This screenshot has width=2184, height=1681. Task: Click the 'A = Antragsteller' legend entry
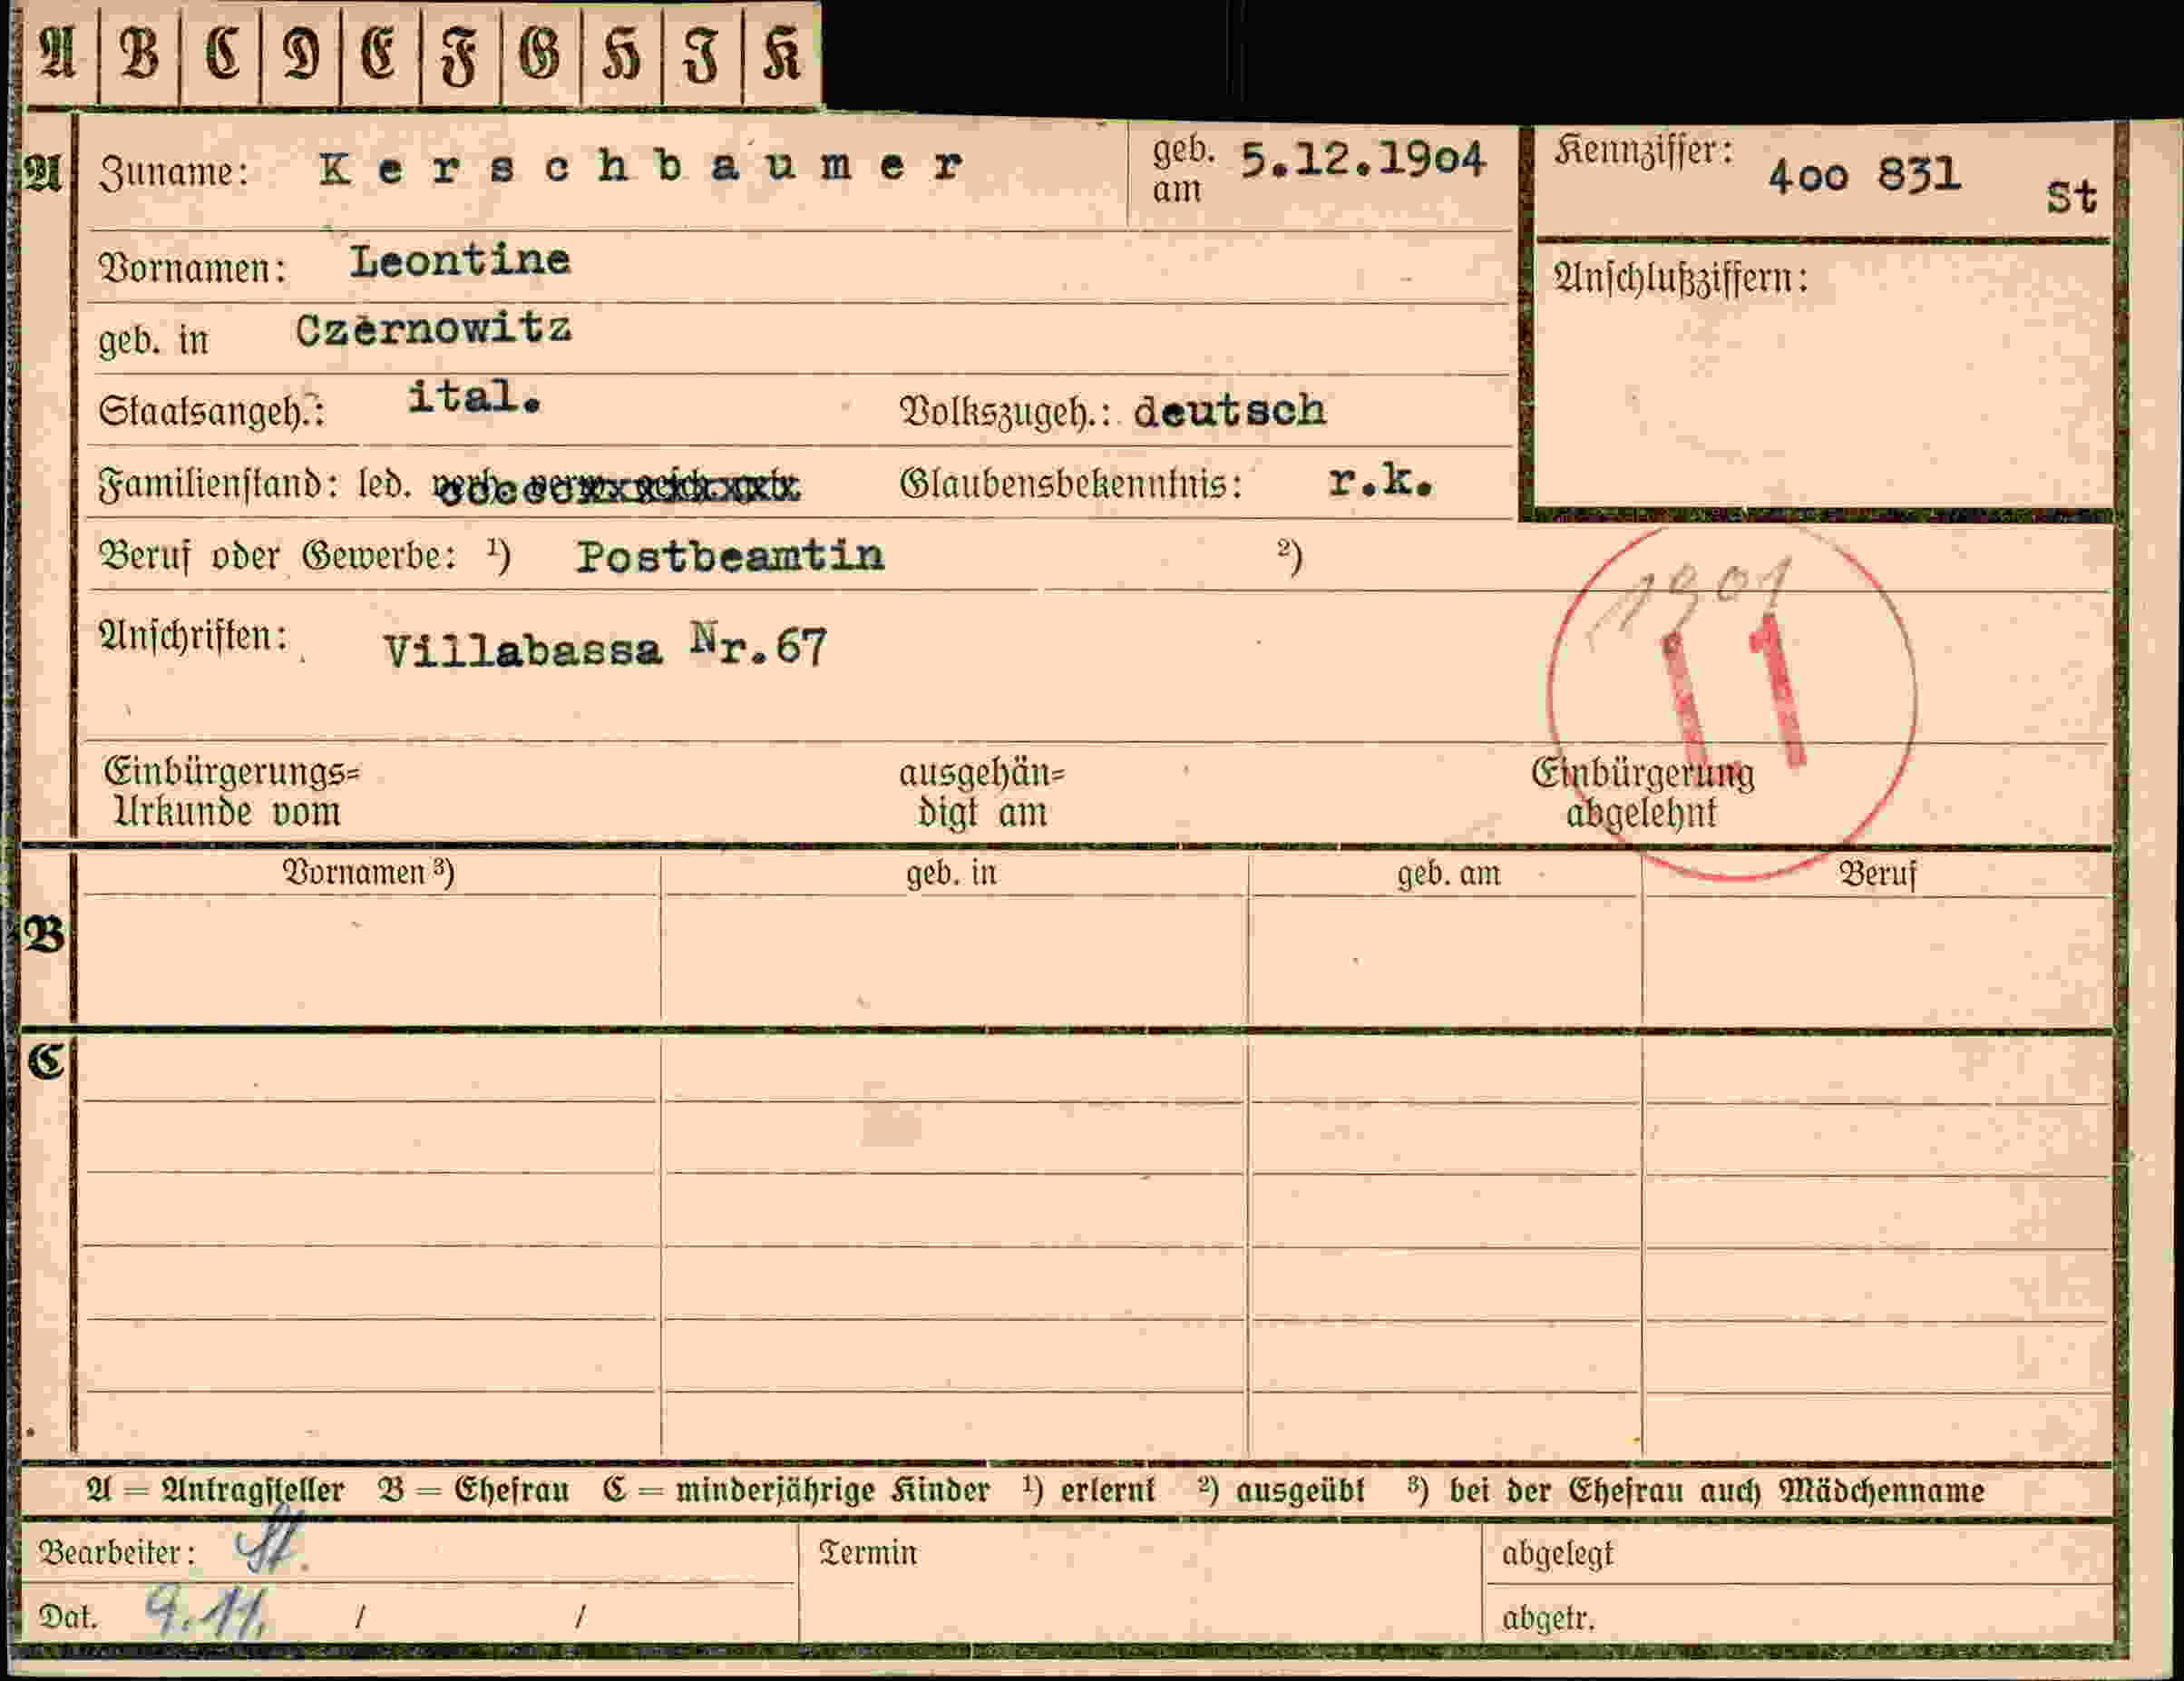click(x=216, y=1491)
